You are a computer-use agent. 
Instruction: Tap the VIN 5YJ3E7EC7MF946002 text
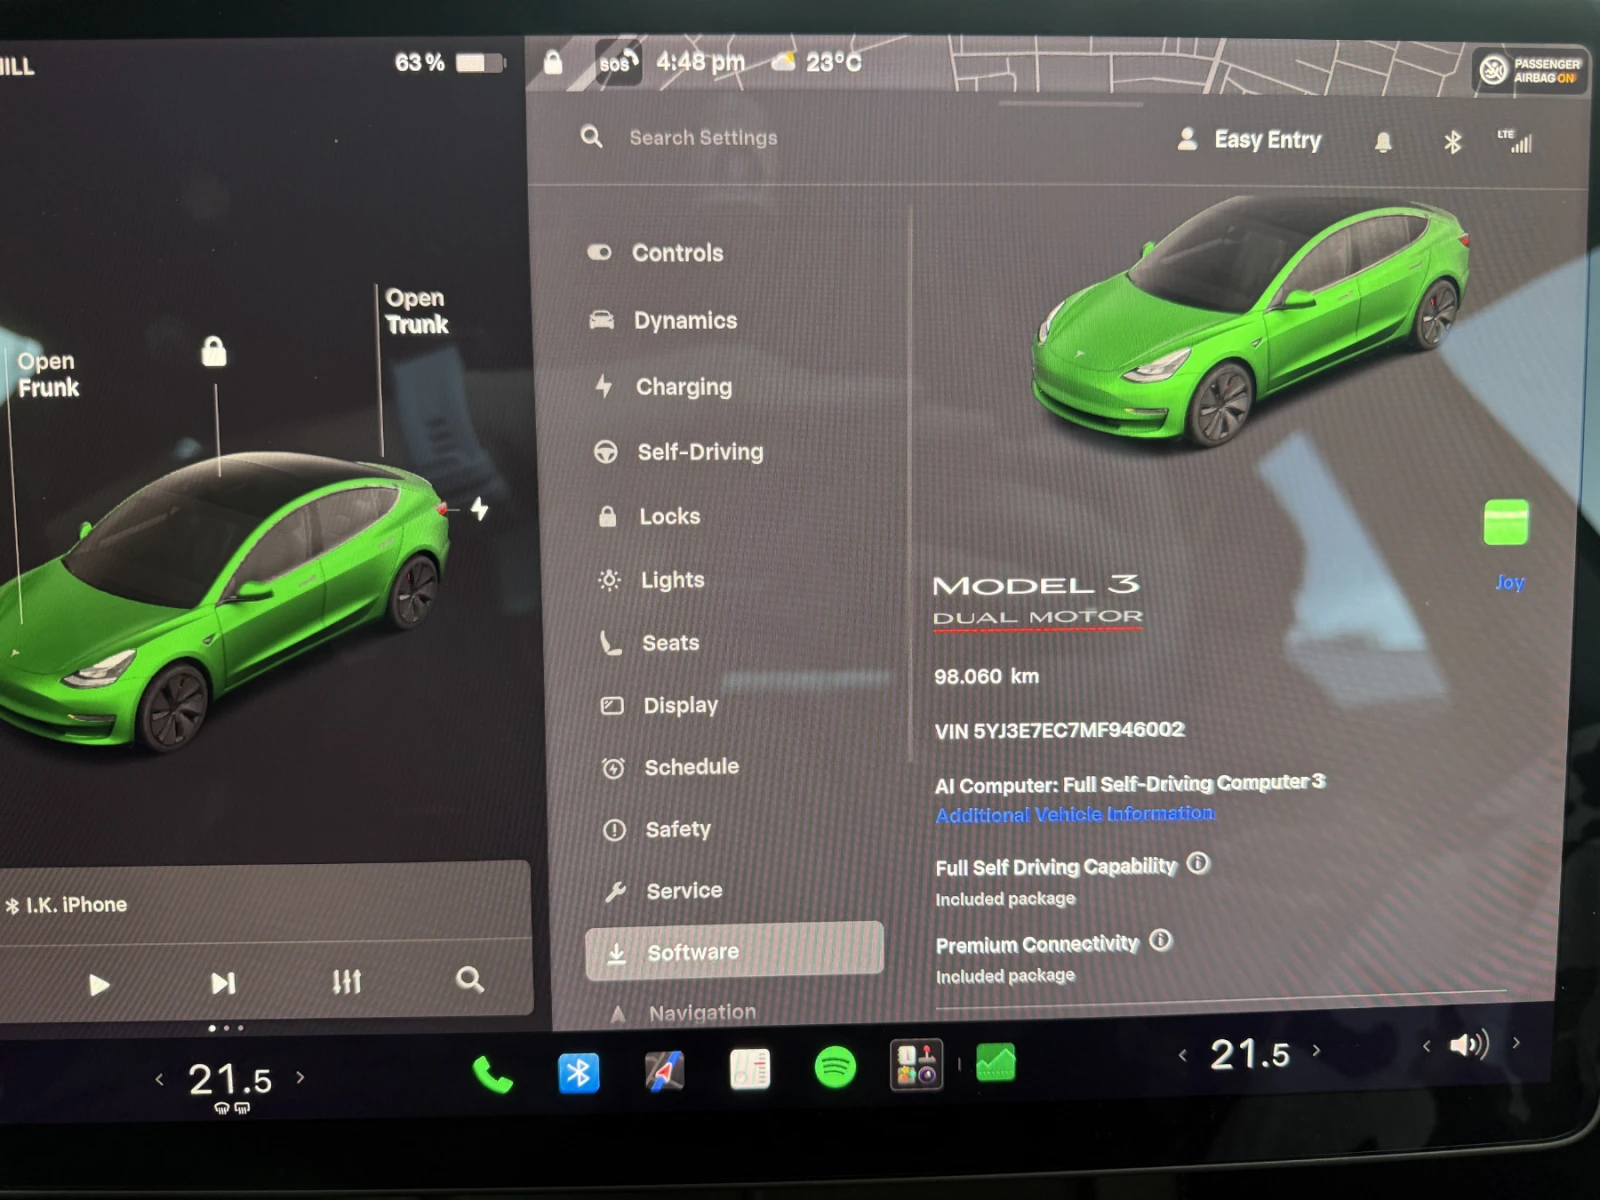[1059, 730]
